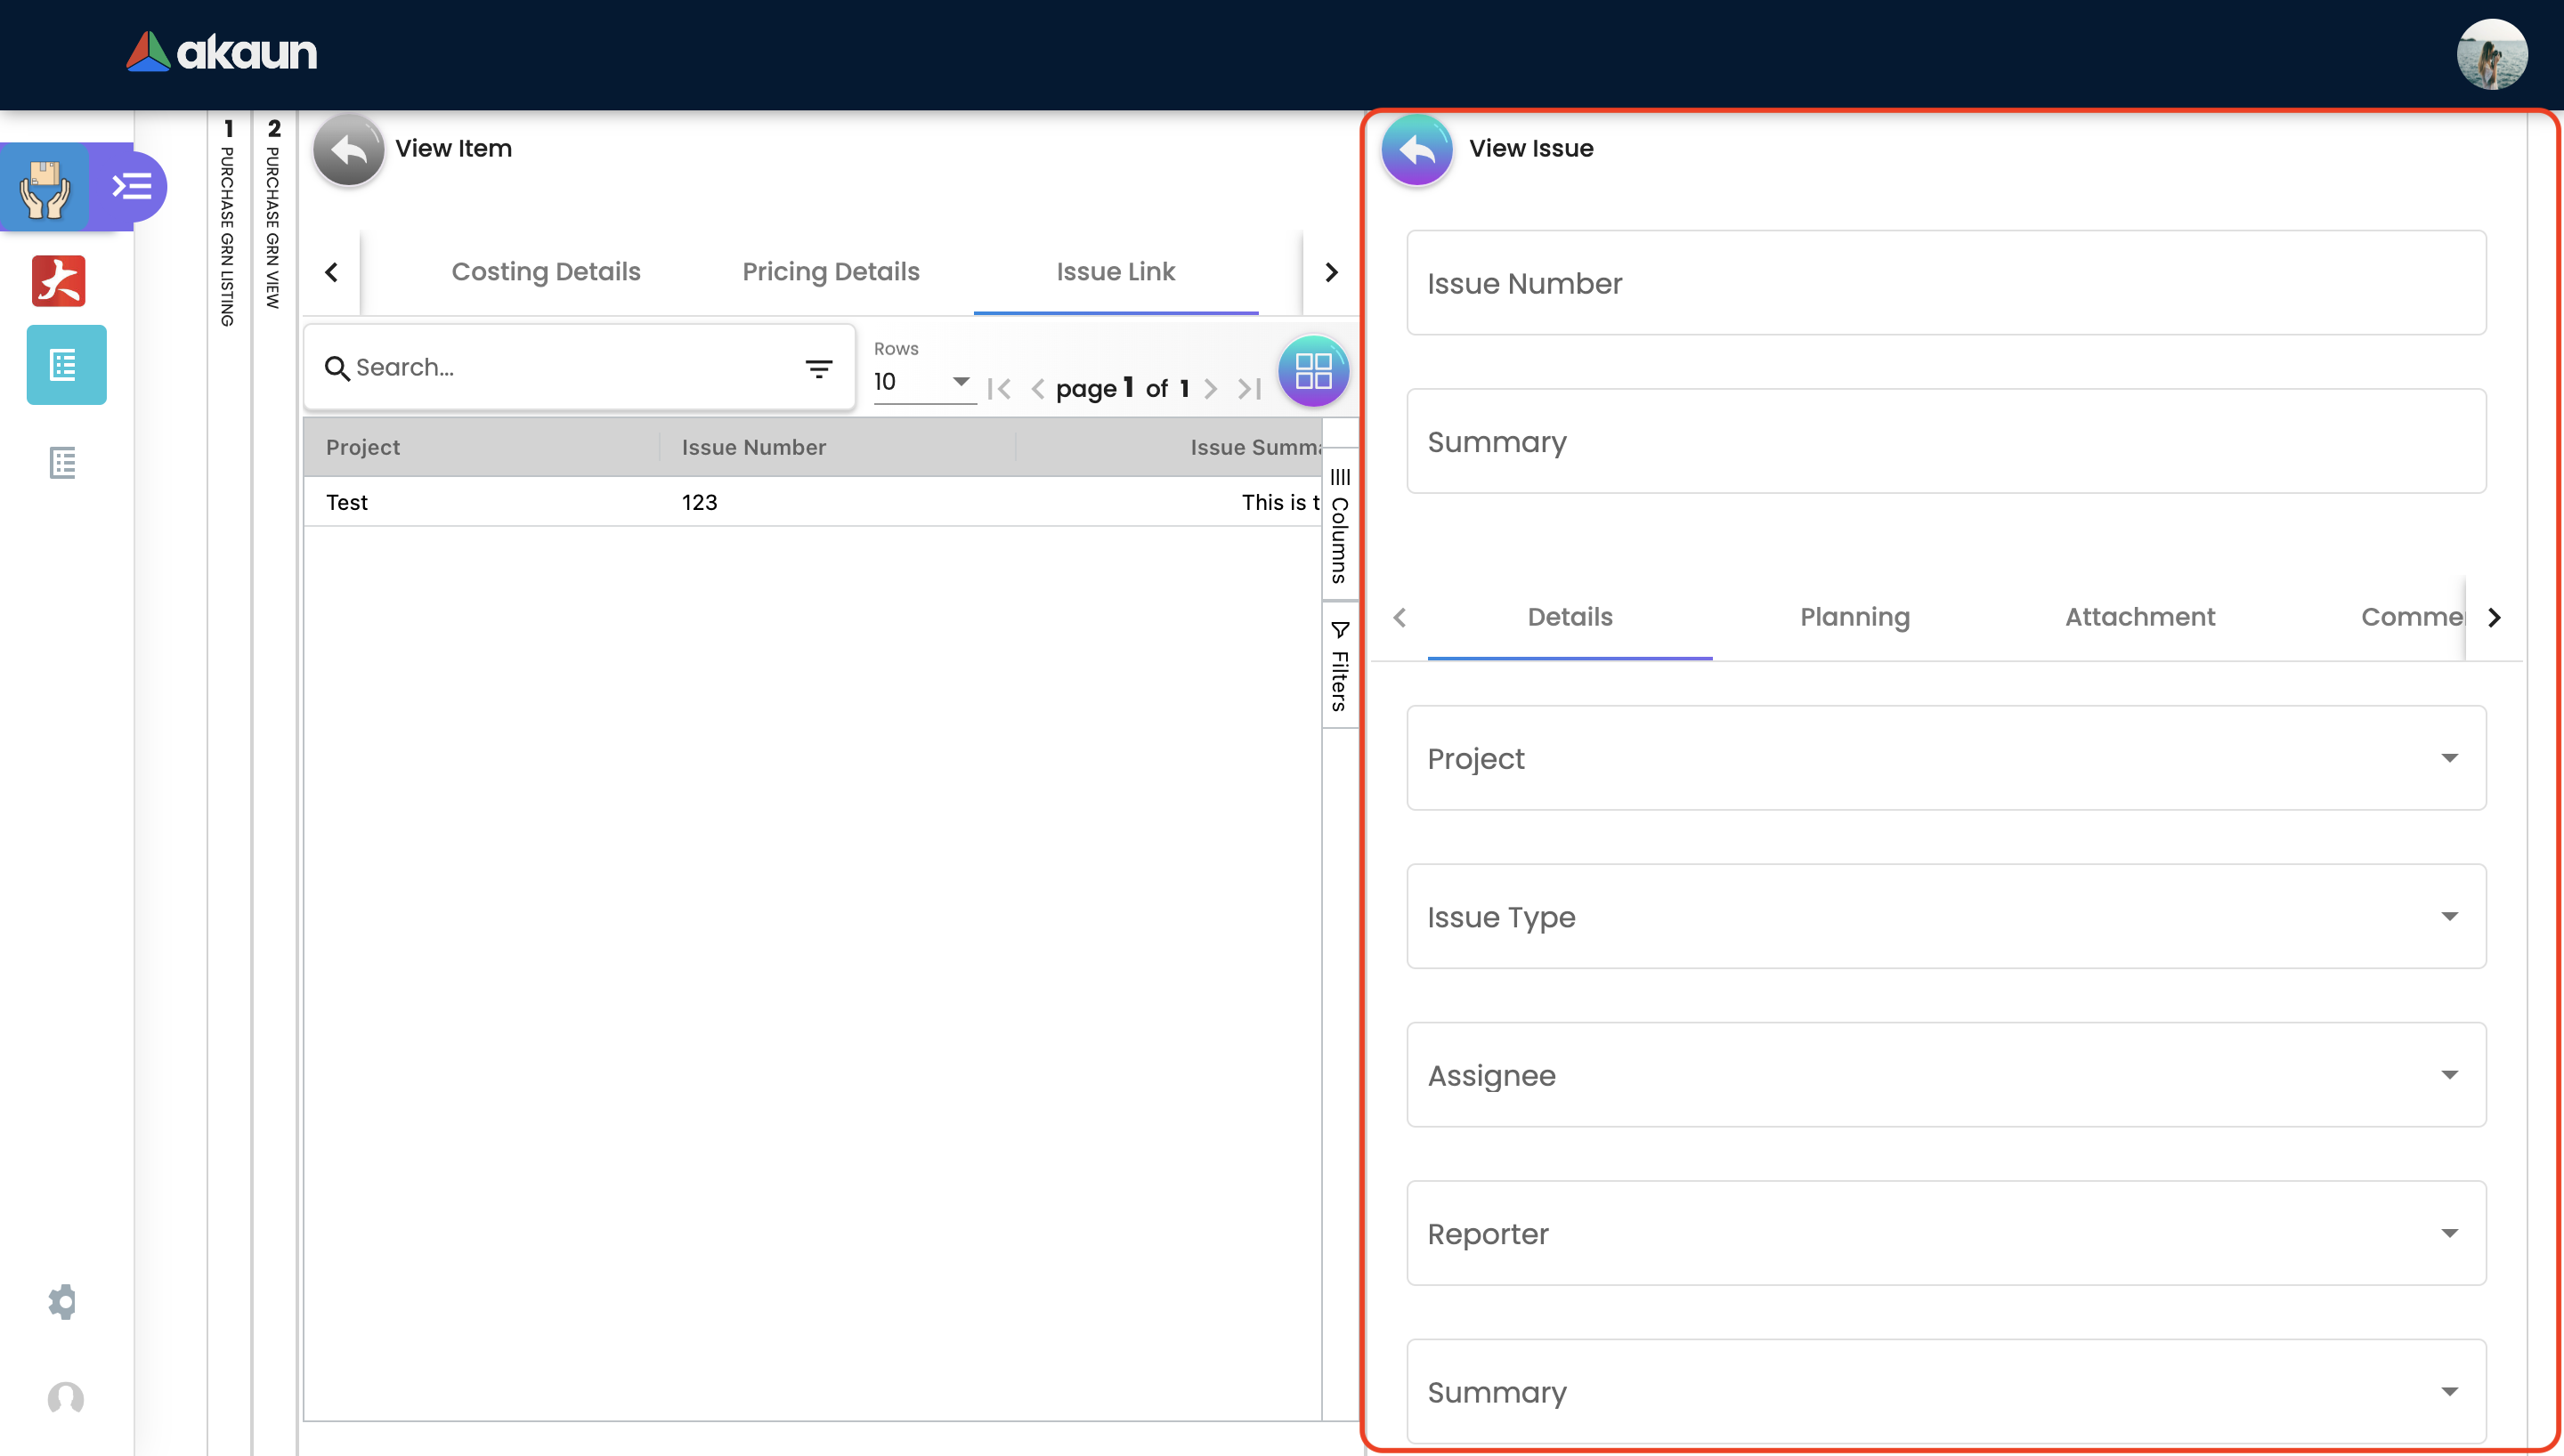Expand the Project dropdown

point(1945,758)
